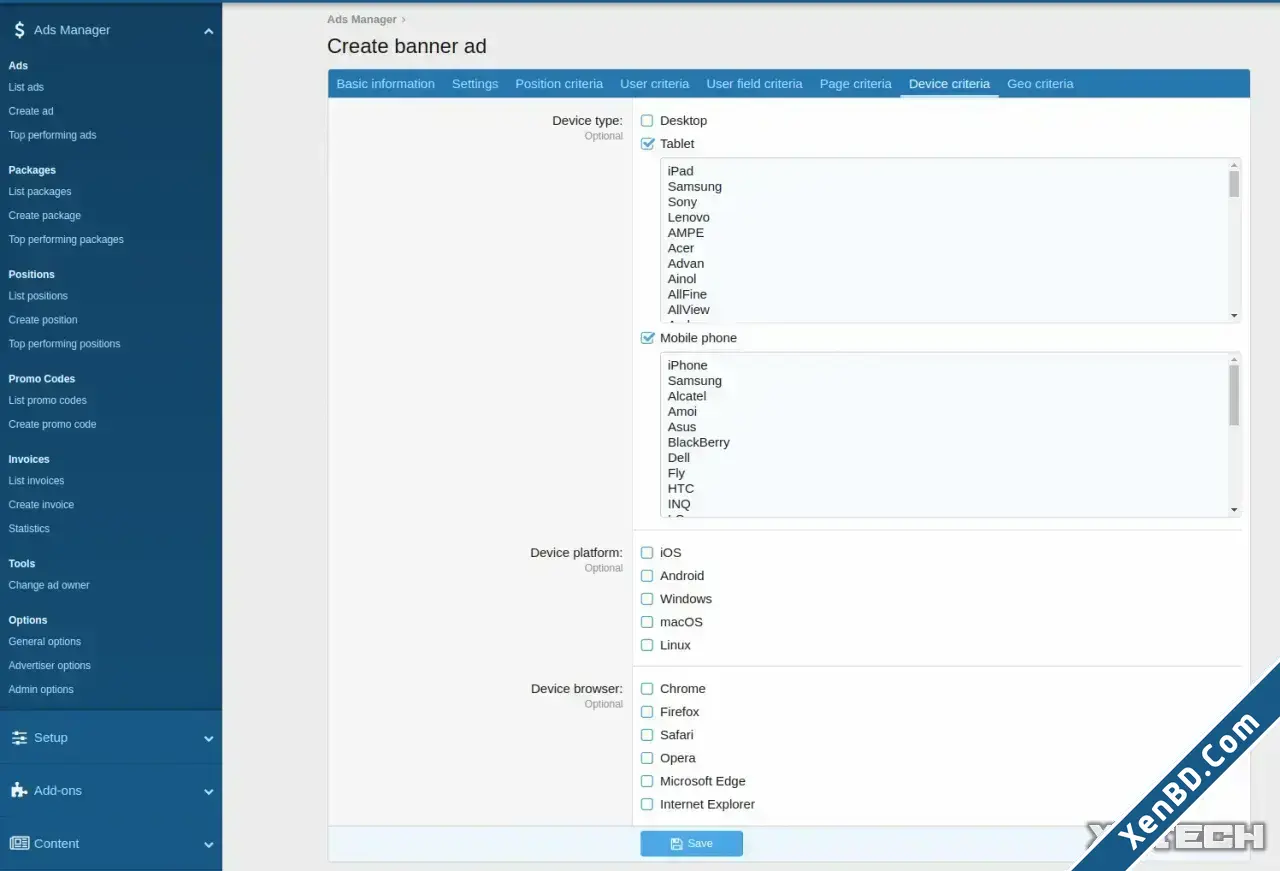Open List promo codes link
Screen dimensions: 1280x871
(x=47, y=400)
